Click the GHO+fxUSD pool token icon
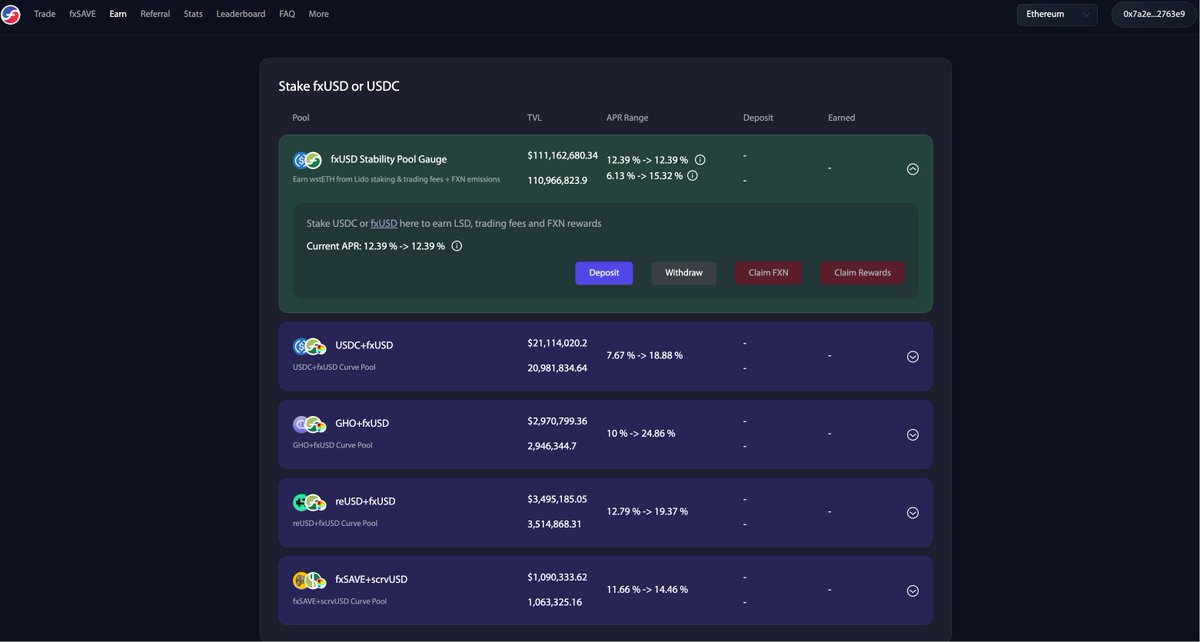The image size is (1200, 642). [x=308, y=424]
